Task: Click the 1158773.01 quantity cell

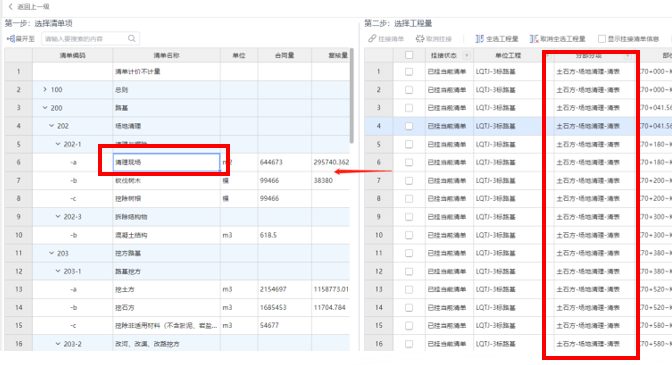Action: point(331,289)
